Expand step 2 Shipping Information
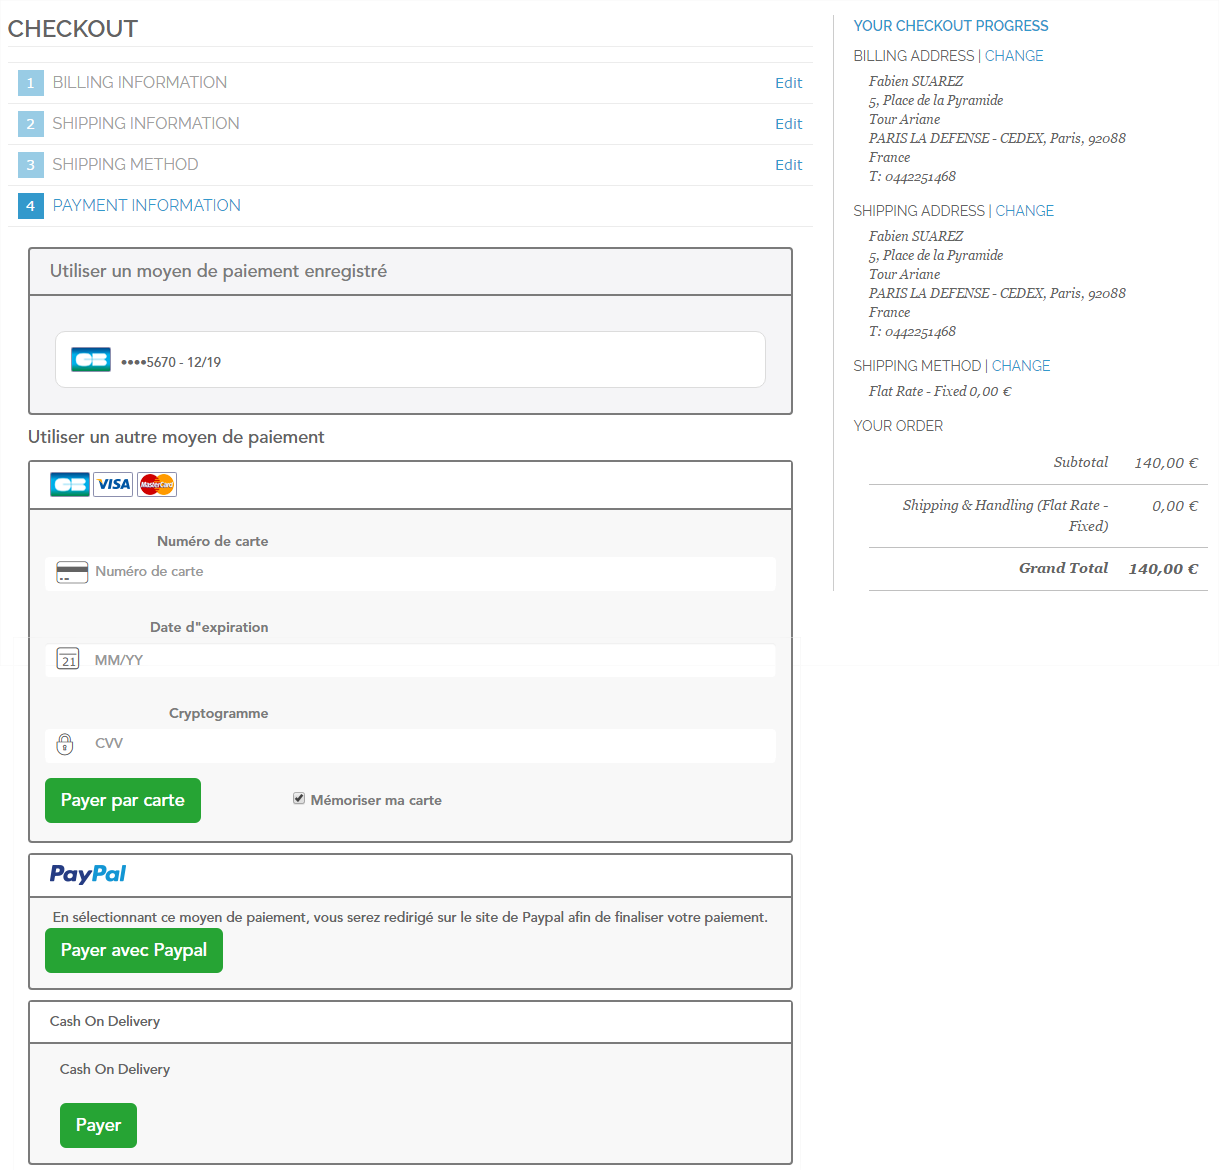Screen dimensions: 1219x1170 click(146, 124)
